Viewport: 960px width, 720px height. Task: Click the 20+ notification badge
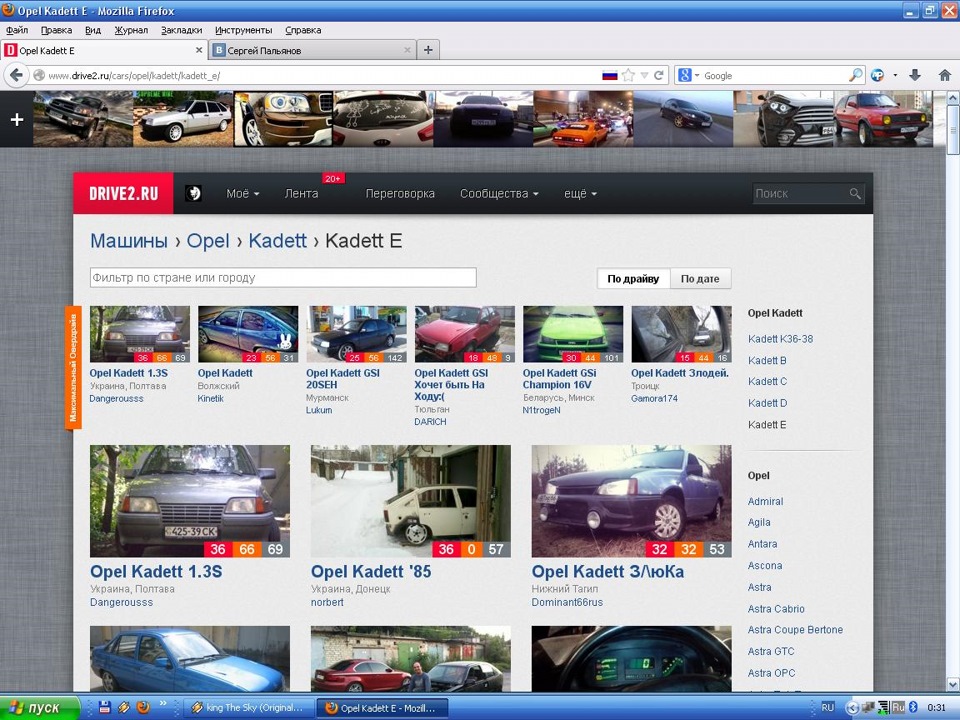point(333,179)
